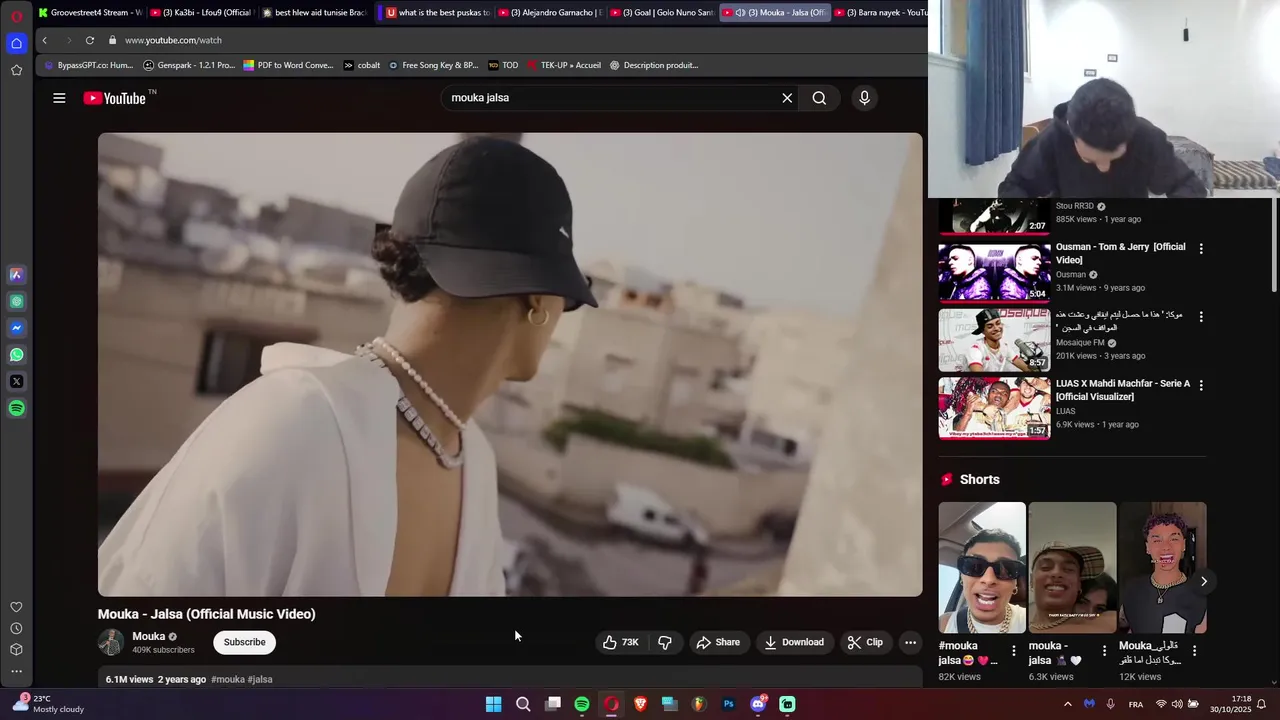This screenshot has width=1280, height=720.
Task: Reload the page with the refresh icon
Action: point(90,40)
